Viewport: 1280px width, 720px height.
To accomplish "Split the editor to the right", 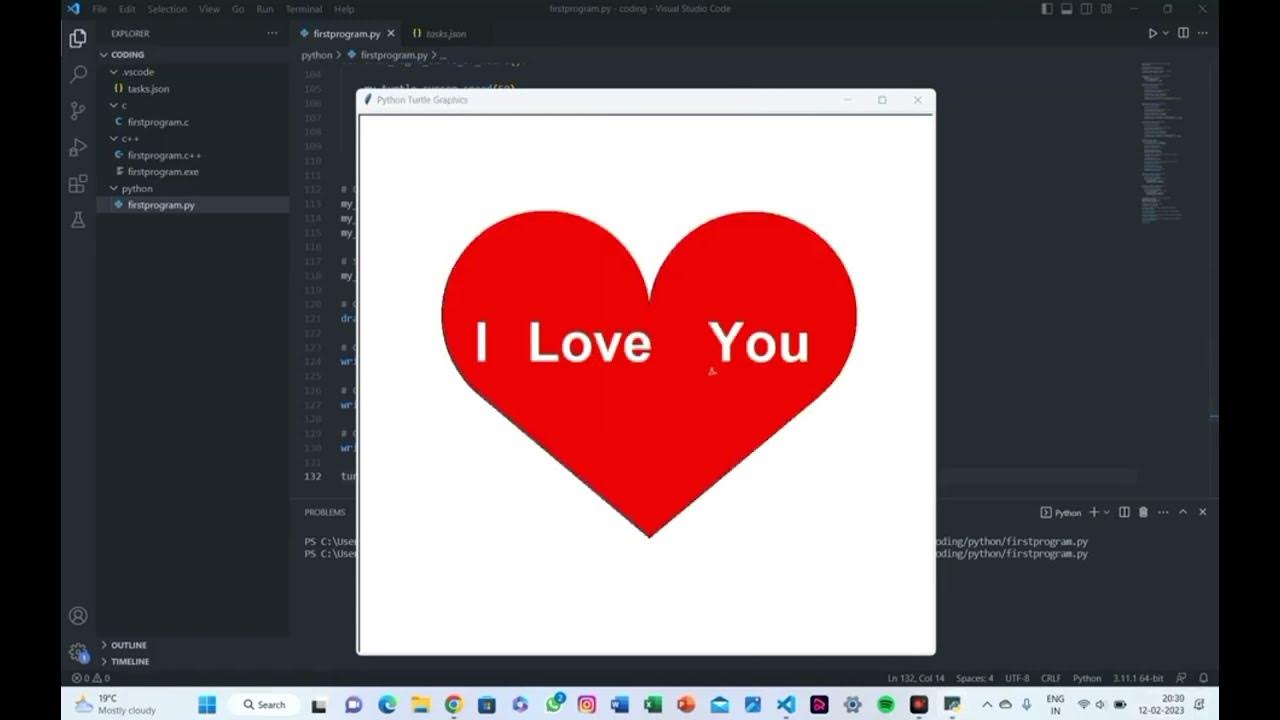I will click(x=1183, y=33).
